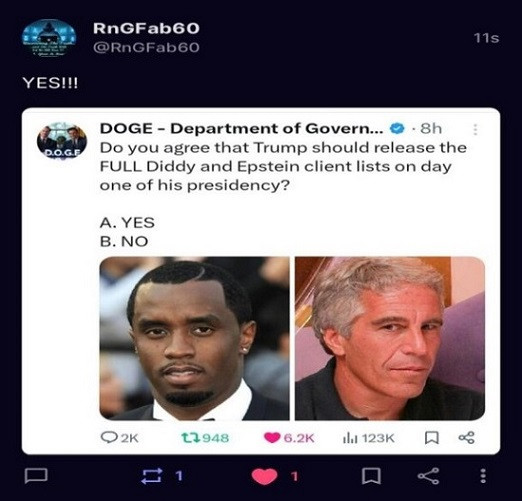Repost RnGFab60's post with repost icon
The height and width of the screenshot is (501, 522).
pyautogui.click(x=152, y=476)
